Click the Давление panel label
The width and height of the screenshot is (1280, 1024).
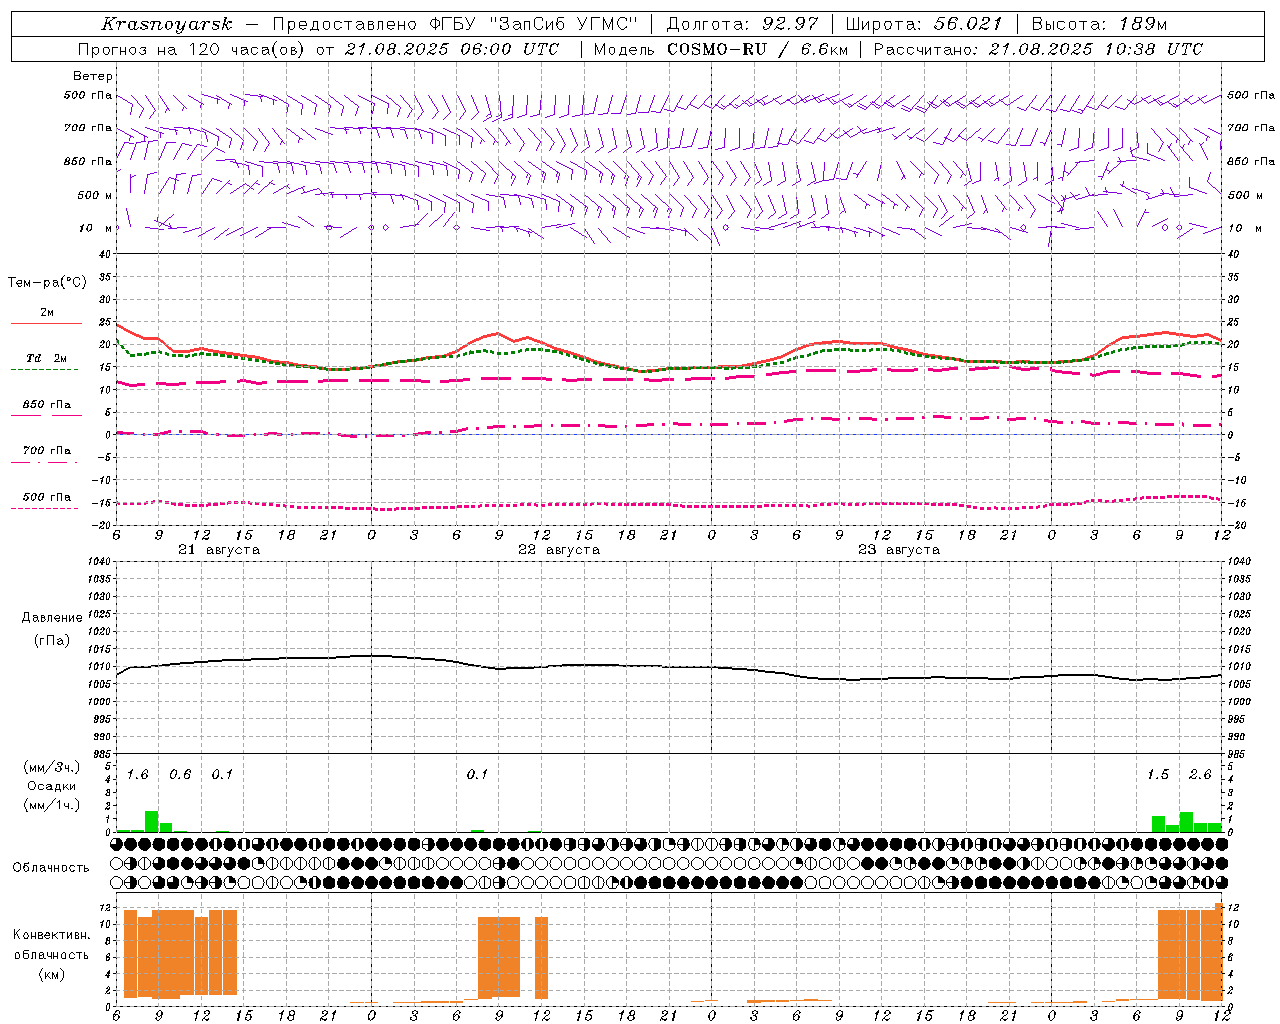pyautogui.click(x=51, y=618)
